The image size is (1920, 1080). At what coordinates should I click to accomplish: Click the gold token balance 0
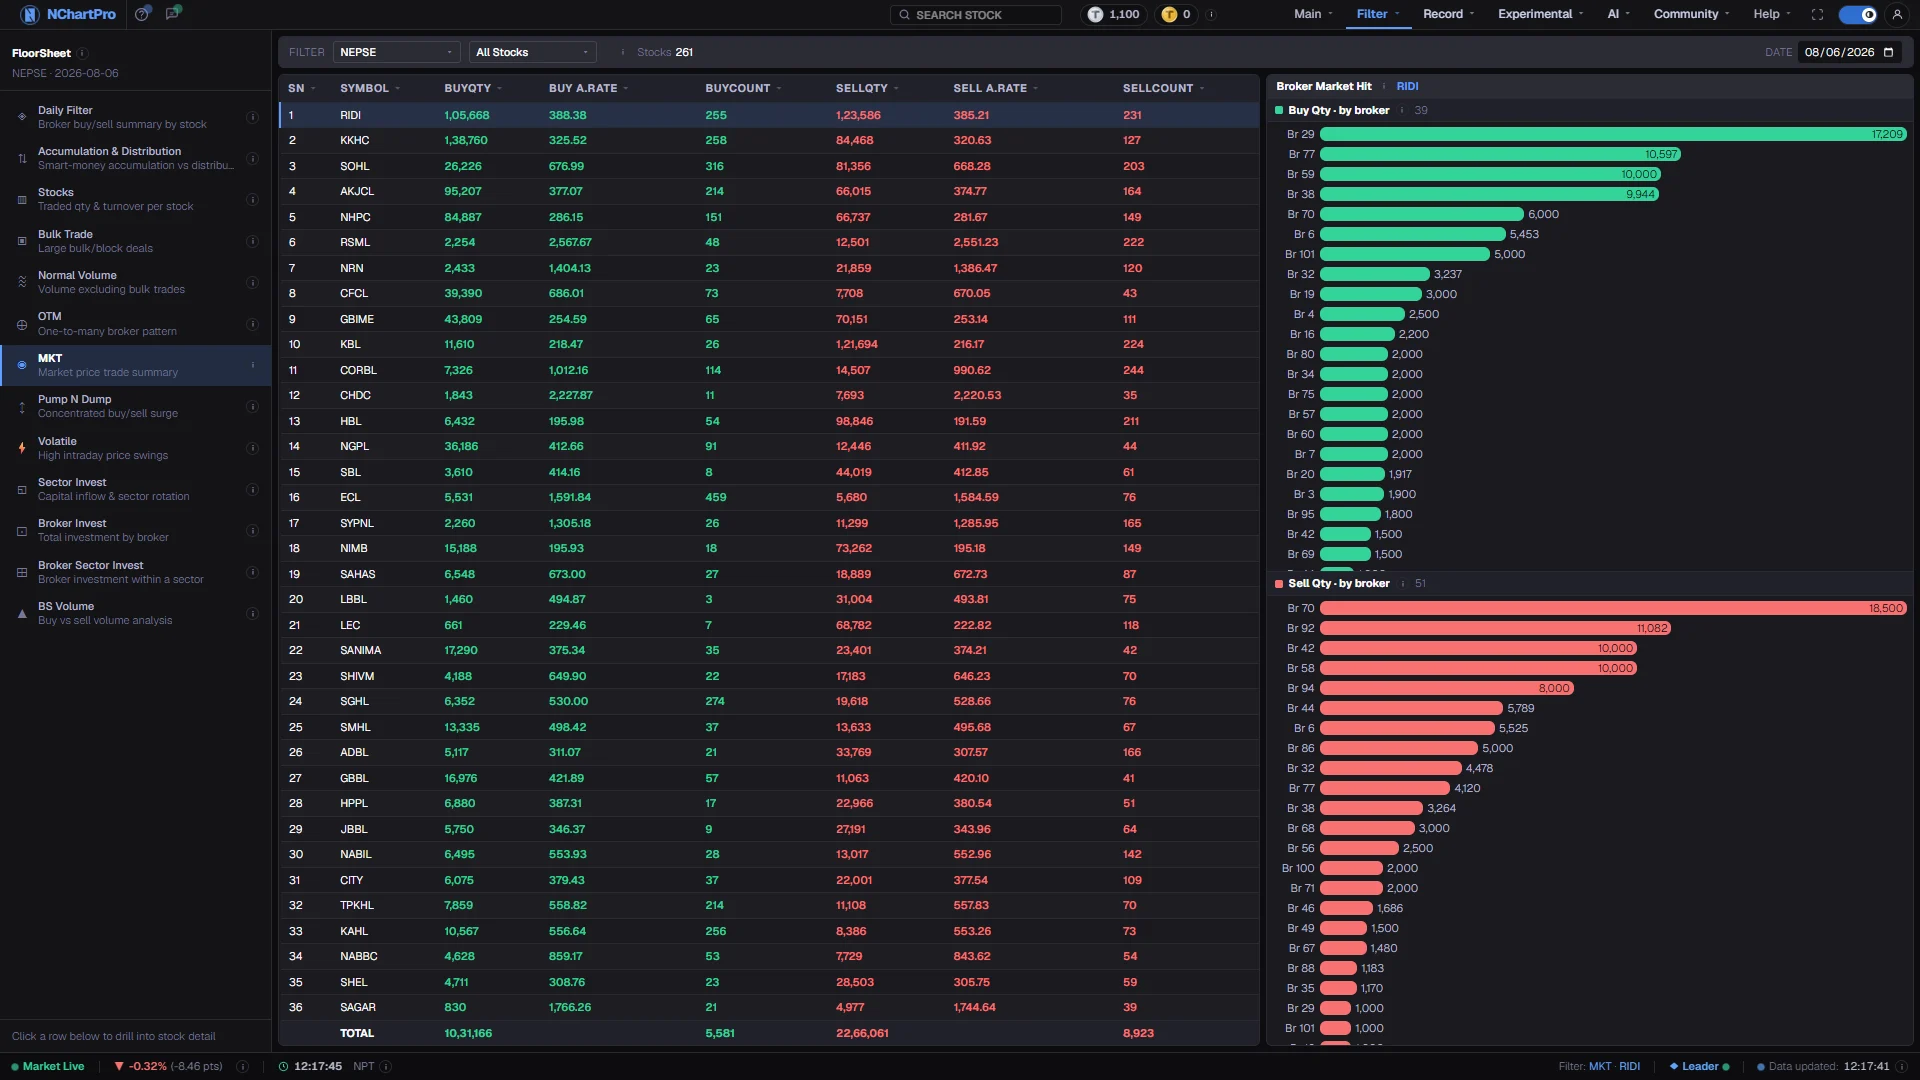[x=1177, y=14]
